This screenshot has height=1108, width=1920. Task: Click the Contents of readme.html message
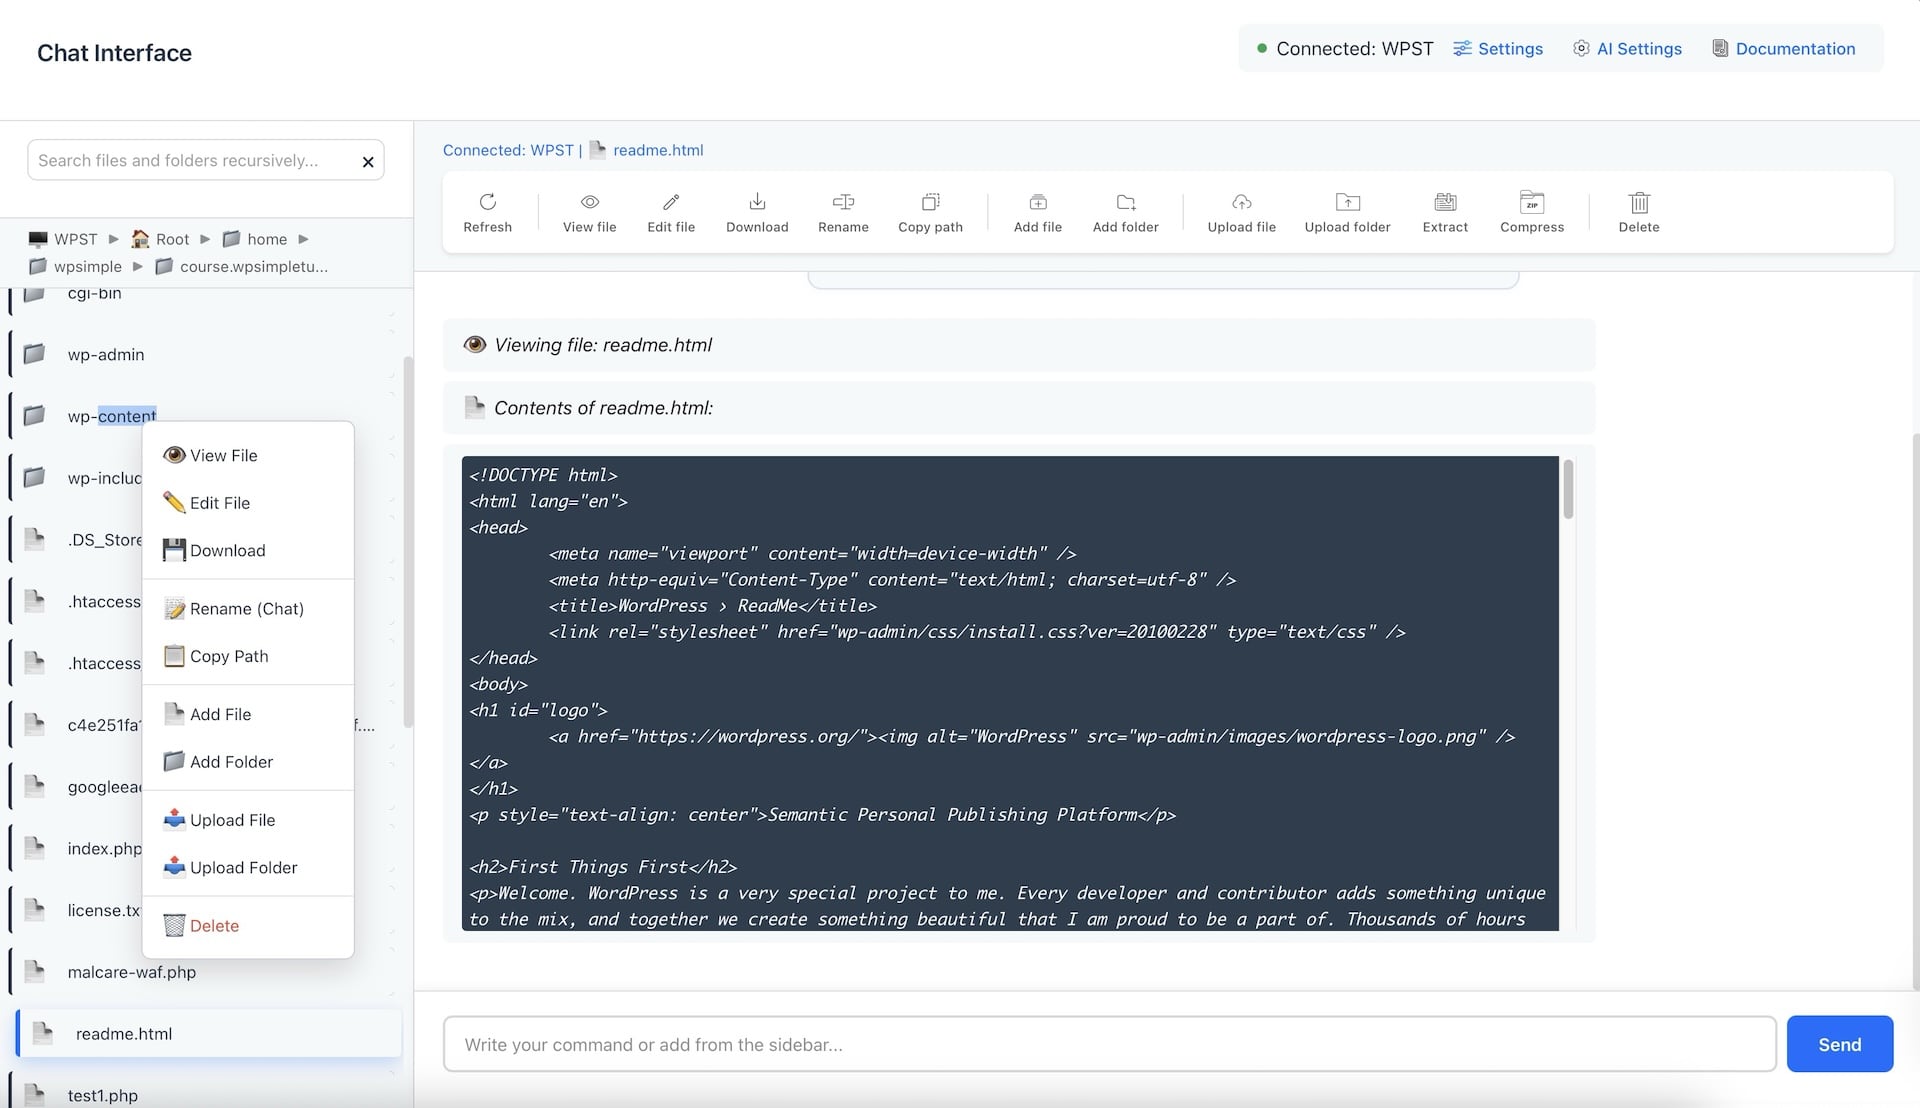1019,408
